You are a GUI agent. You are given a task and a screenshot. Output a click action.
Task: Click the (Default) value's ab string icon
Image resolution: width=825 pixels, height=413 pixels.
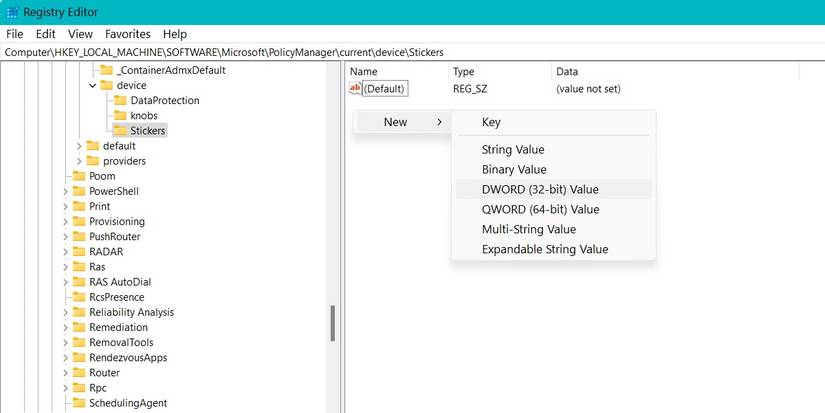coord(355,88)
